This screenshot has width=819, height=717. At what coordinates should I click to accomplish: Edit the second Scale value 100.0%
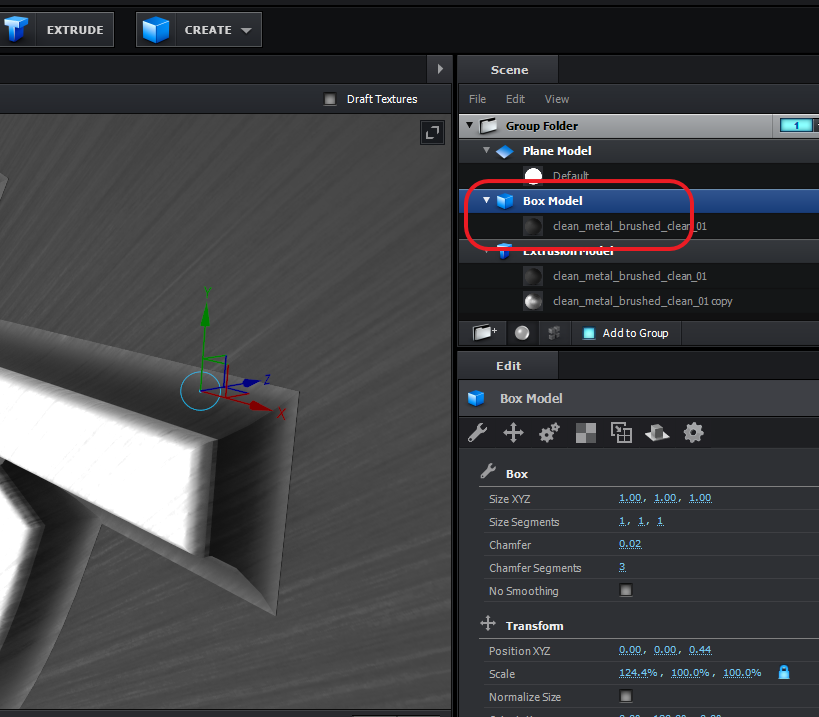point(690,673)
